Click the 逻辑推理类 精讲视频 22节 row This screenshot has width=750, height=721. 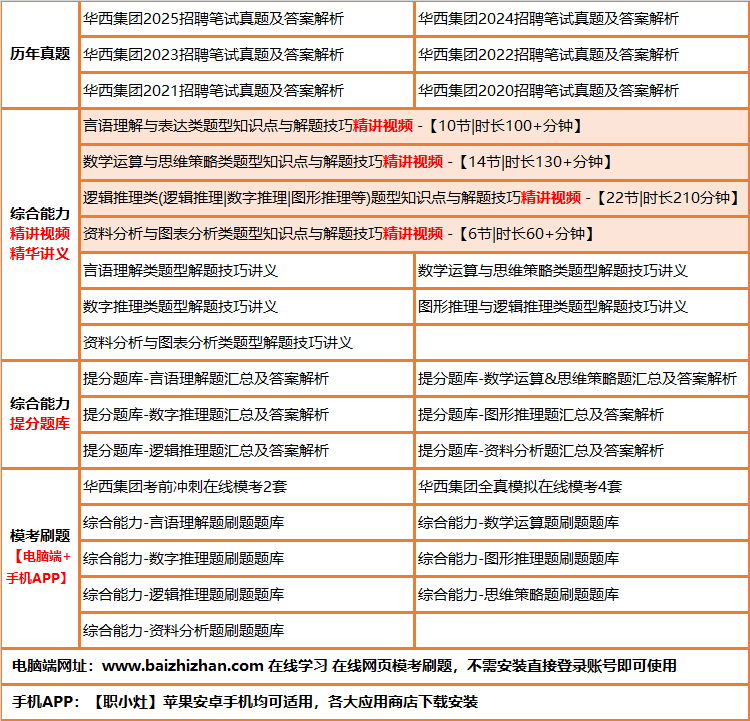414,198
